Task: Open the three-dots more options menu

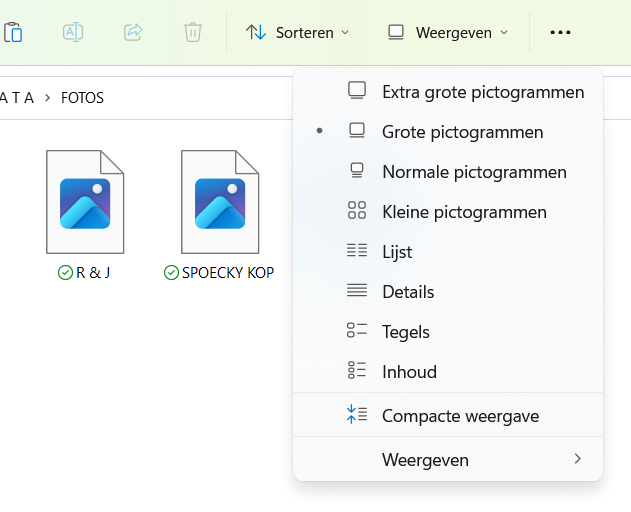Action: pos(560,32)
